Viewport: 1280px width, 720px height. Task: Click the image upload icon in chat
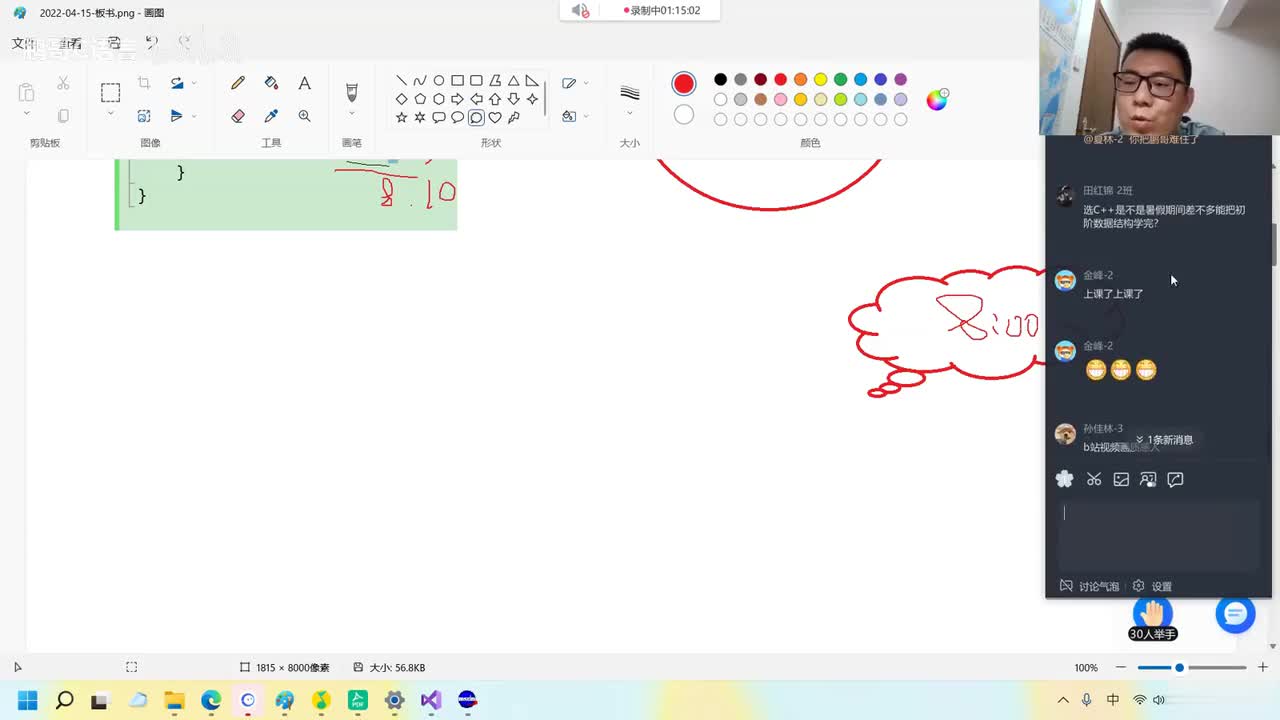pyautogui.click(x=1121, y=480)
